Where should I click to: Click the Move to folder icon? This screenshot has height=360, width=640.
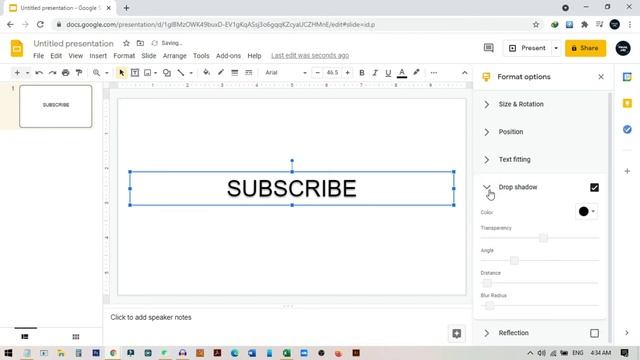140,43
